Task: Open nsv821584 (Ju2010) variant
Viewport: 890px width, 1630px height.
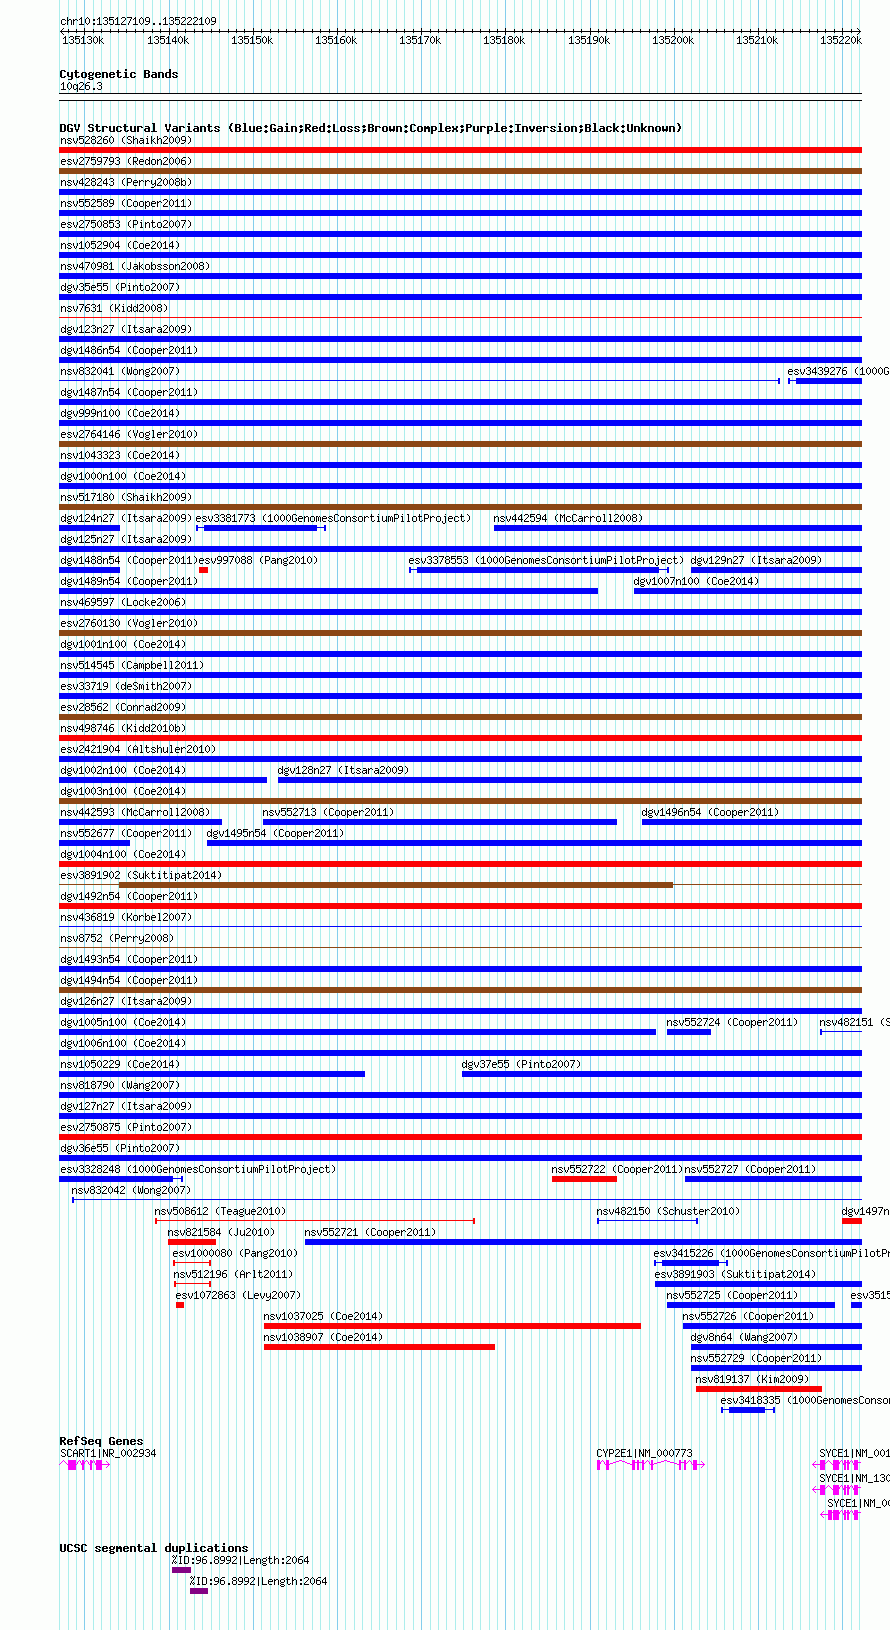Action: pos(221,1232)
